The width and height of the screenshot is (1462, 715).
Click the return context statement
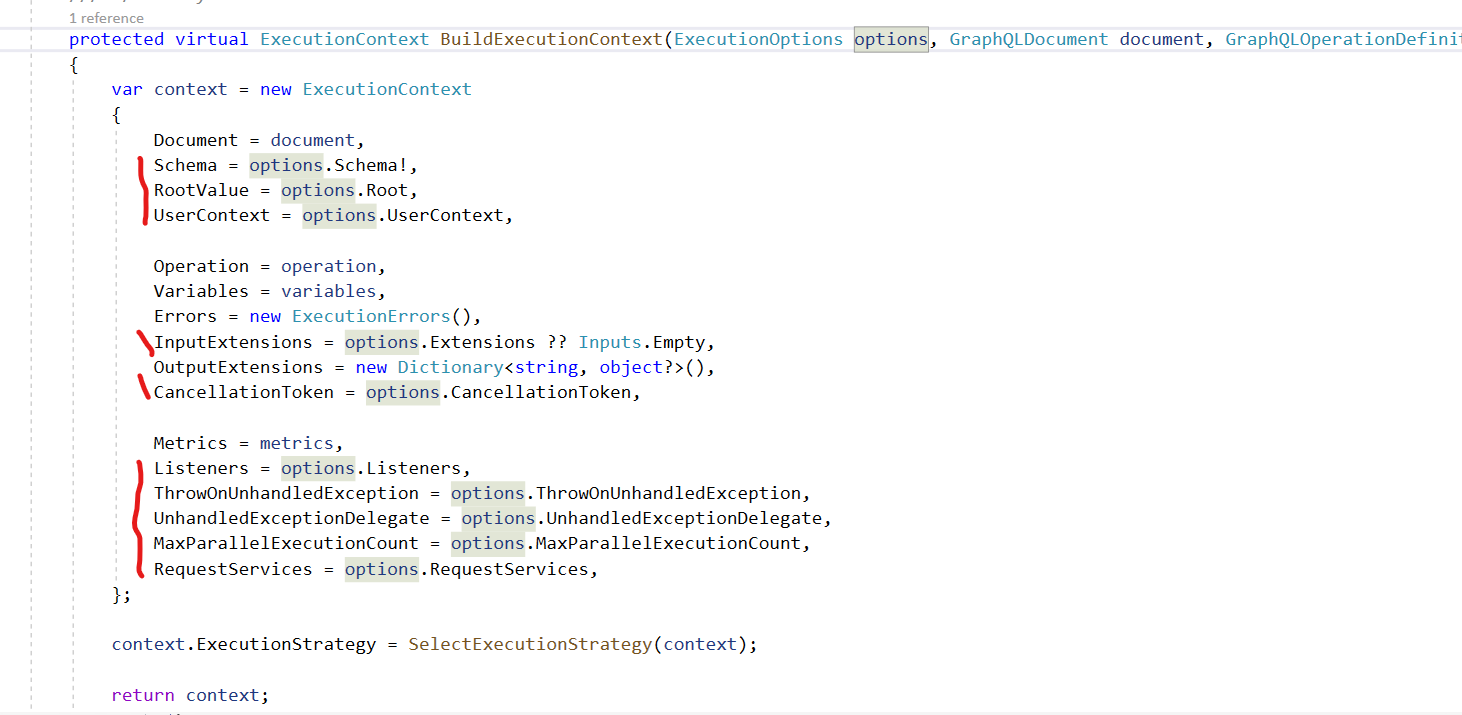(x=190, y=694)
